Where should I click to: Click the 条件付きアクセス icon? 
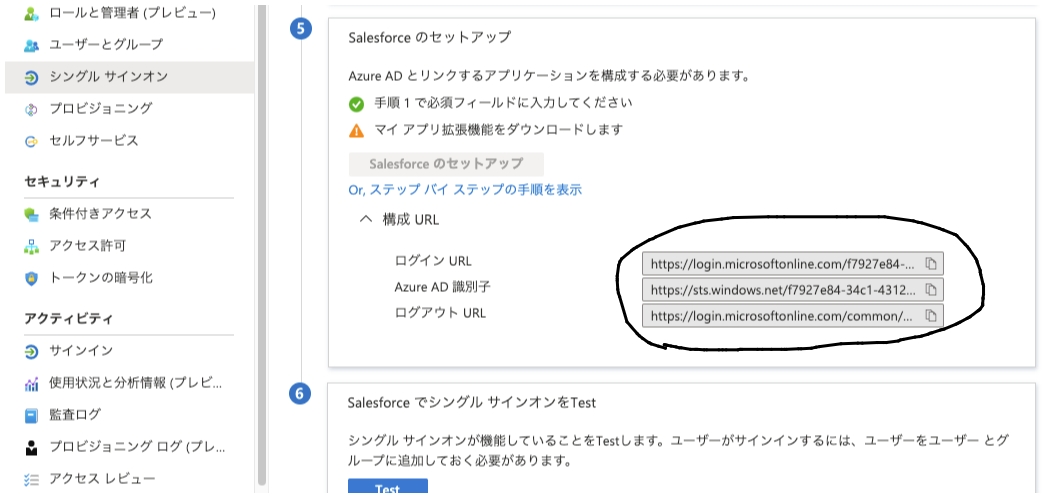click(x=31, y=214)
